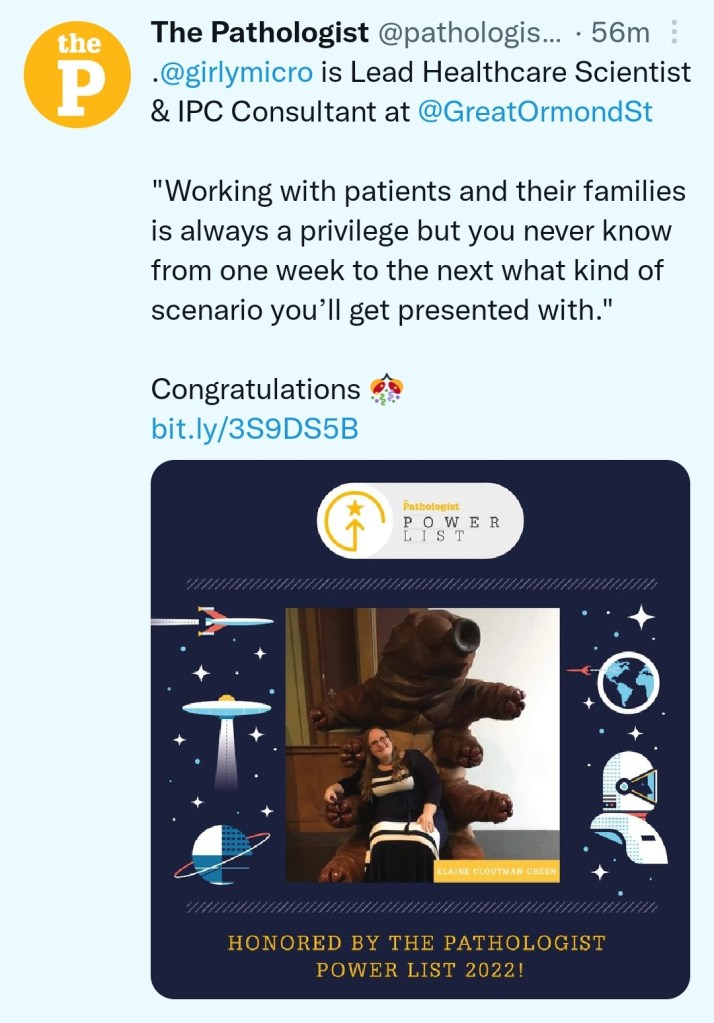Click the Power List logo badge
714x1023 pixels.
click(x=420, y=520)
